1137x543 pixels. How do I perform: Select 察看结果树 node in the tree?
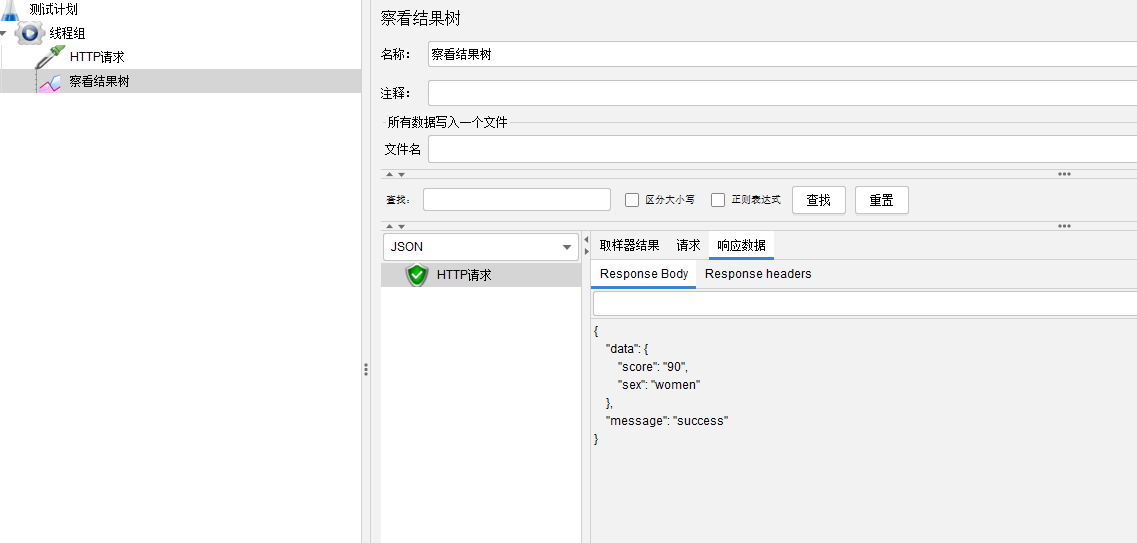coord(99,81)
